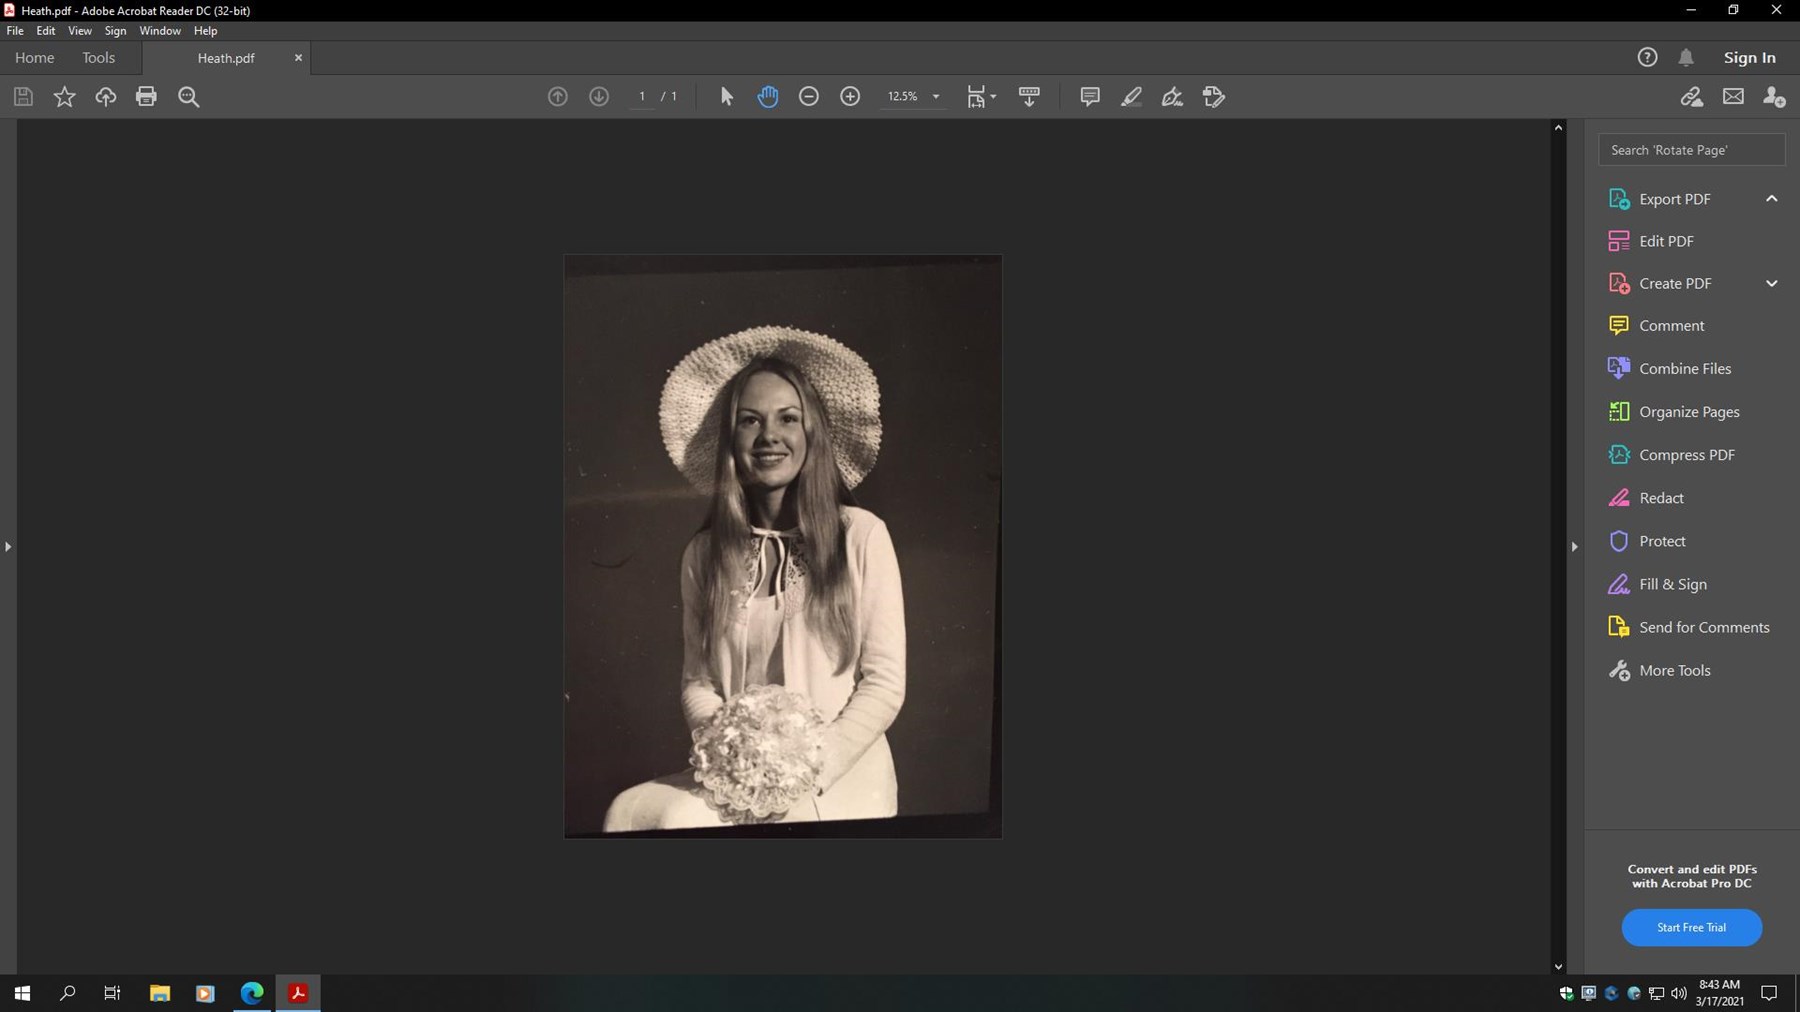Print the document via printer icon
Image resolution: width=1800 pixels, height=1012 pixels.
146,97
